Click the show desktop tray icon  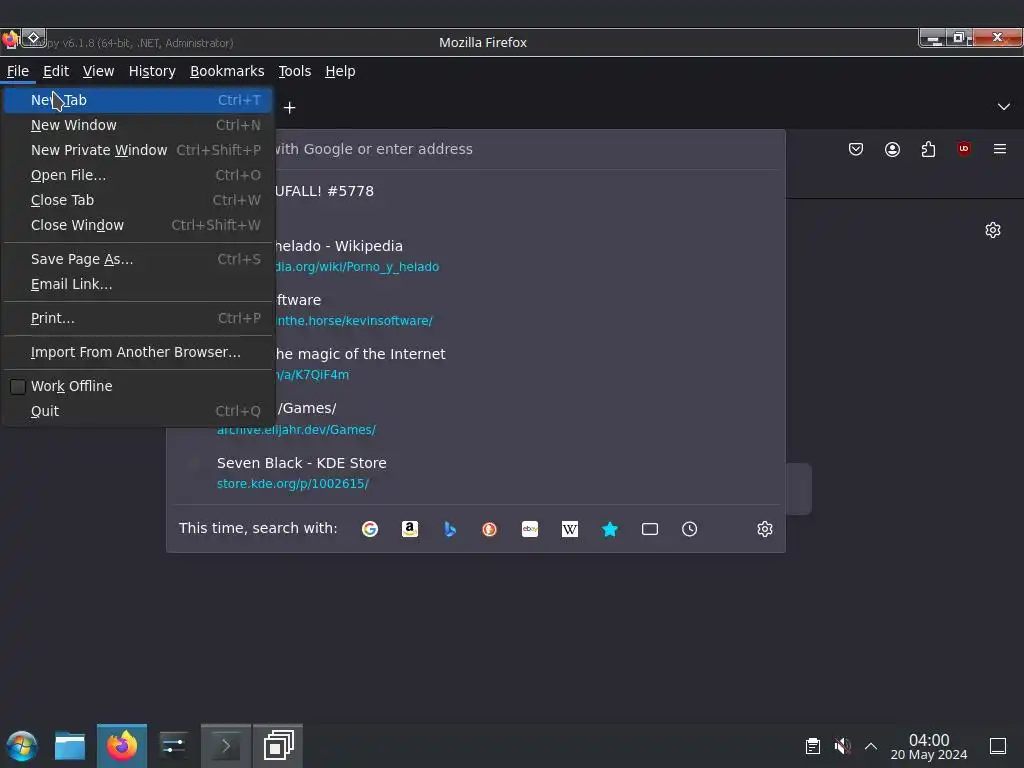[x=998, y=746]
